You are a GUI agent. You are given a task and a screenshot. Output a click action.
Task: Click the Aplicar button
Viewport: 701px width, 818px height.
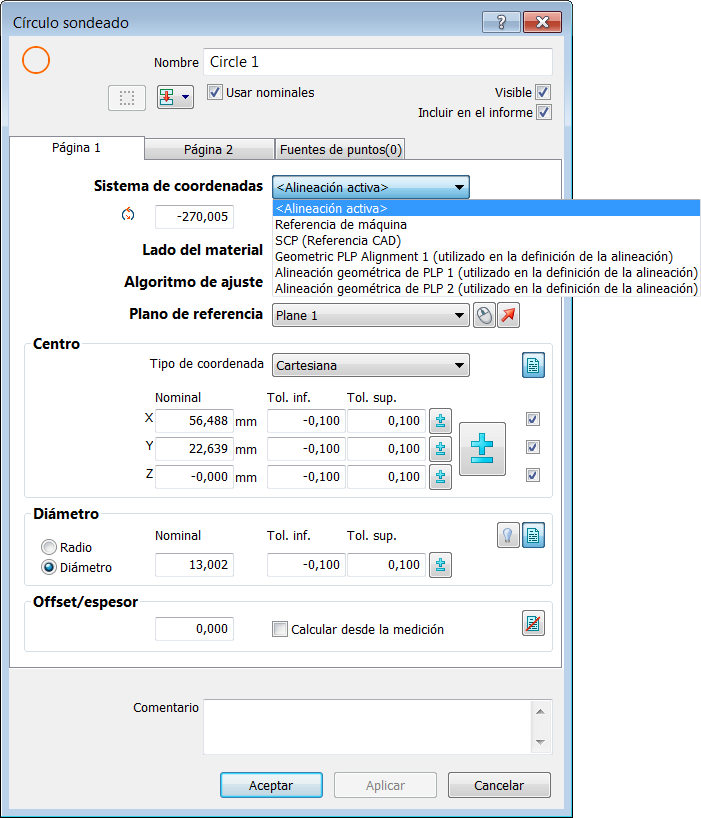coord(385,785)
